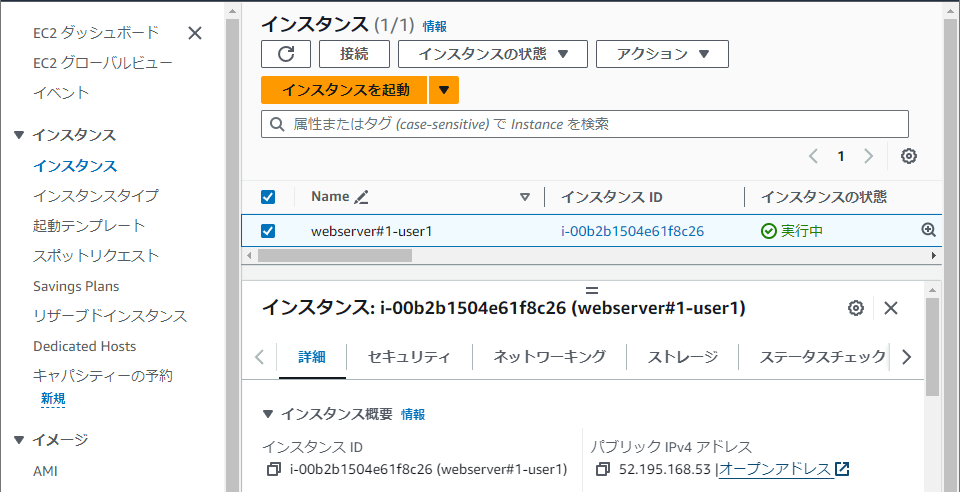Screen dimensions: 960x492
Task: Click the インスタンス ID column header
Action: [x=612, y=197]
